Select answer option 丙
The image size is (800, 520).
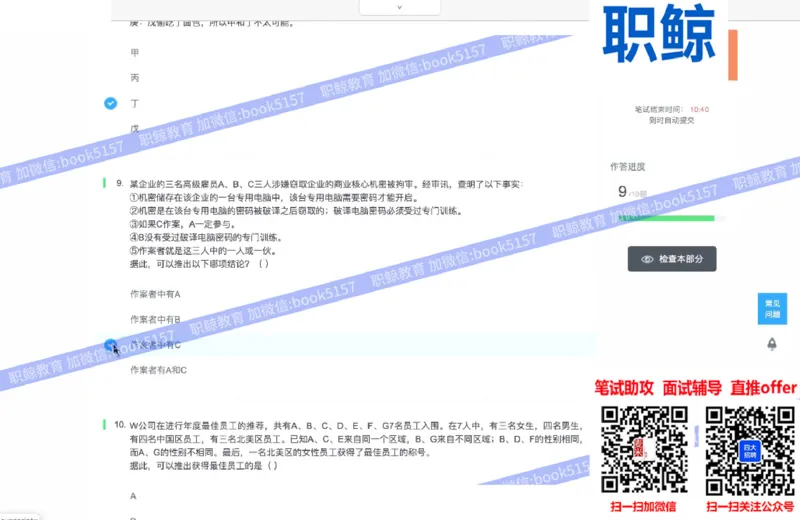135,78
